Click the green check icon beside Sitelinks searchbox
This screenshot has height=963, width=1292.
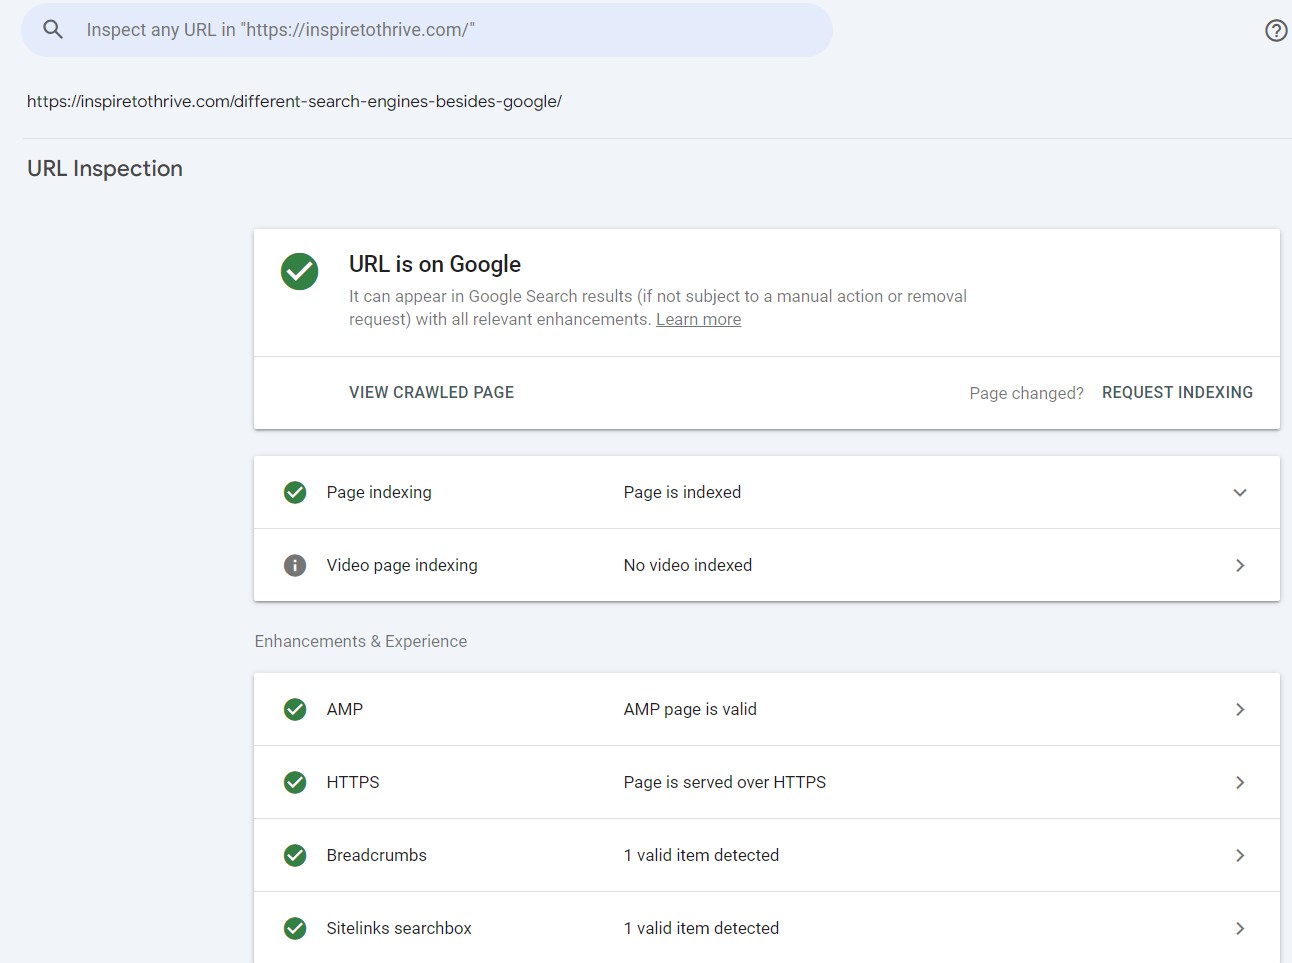[294, 928]
